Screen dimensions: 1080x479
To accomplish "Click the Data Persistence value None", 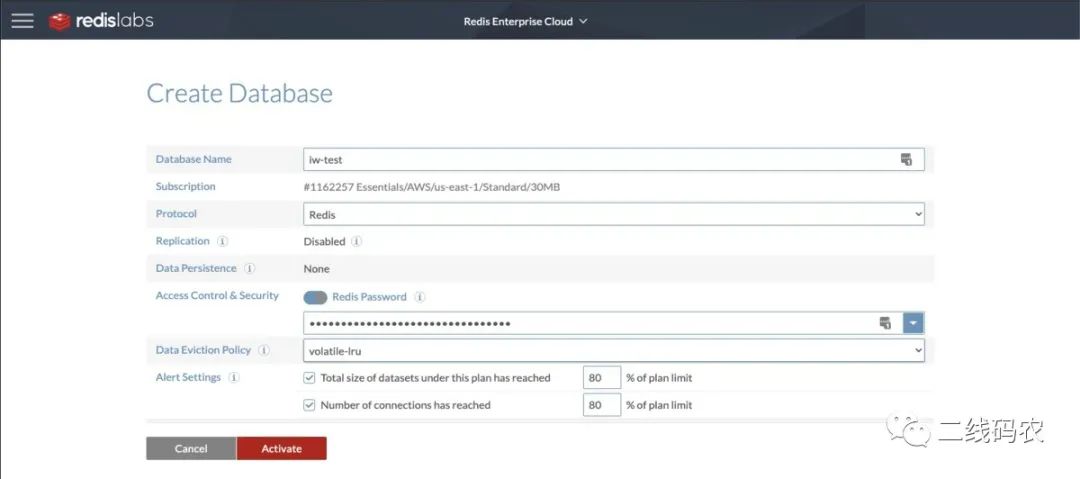I will coord(317,269).
